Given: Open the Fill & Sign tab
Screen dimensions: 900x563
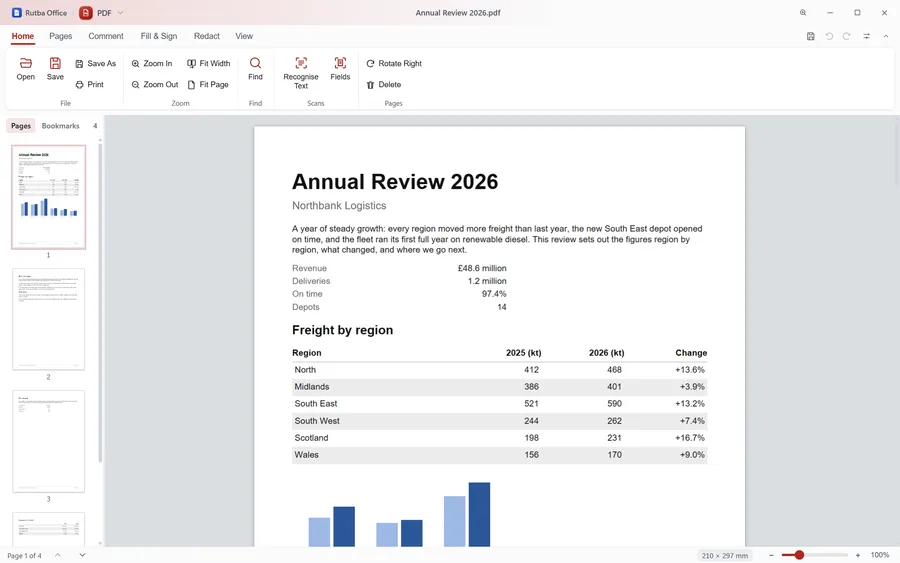Looking at the screenshot, I should [x=159, y=36].
